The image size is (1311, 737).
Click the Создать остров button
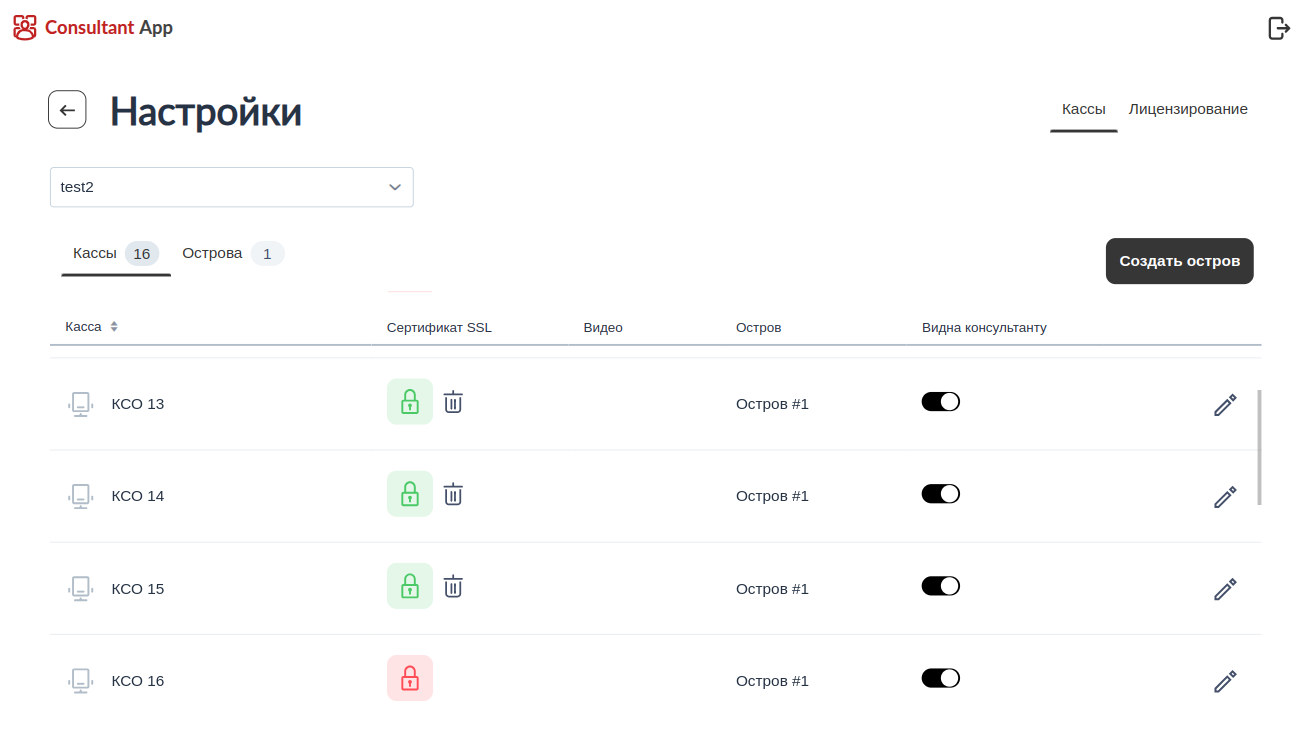[x=1179, y=261]
